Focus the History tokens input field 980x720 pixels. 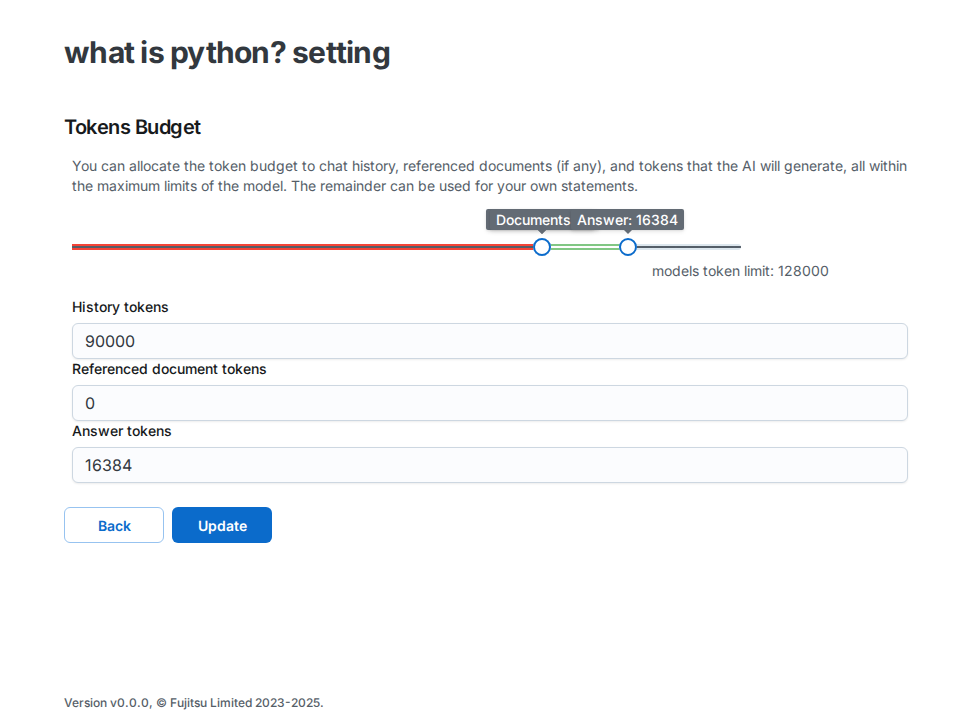489,341
